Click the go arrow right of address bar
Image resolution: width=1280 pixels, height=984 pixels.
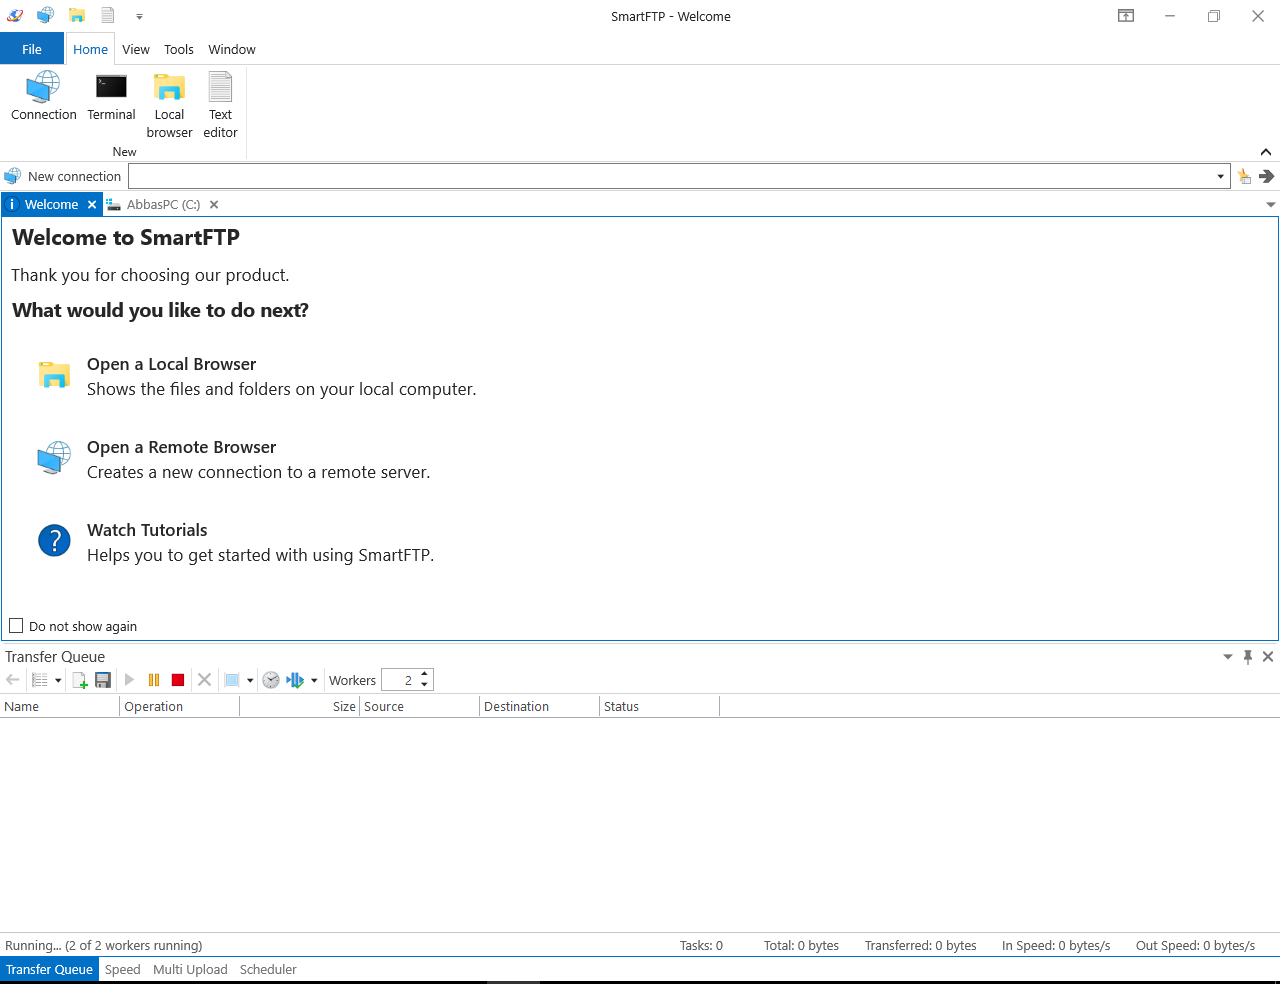pos(1266,176)
